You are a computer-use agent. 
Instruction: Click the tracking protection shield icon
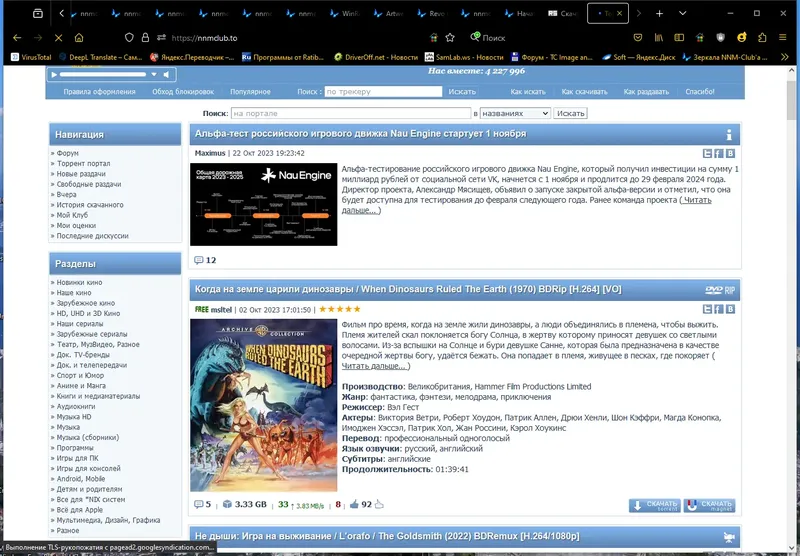click(x=129, y=38)
